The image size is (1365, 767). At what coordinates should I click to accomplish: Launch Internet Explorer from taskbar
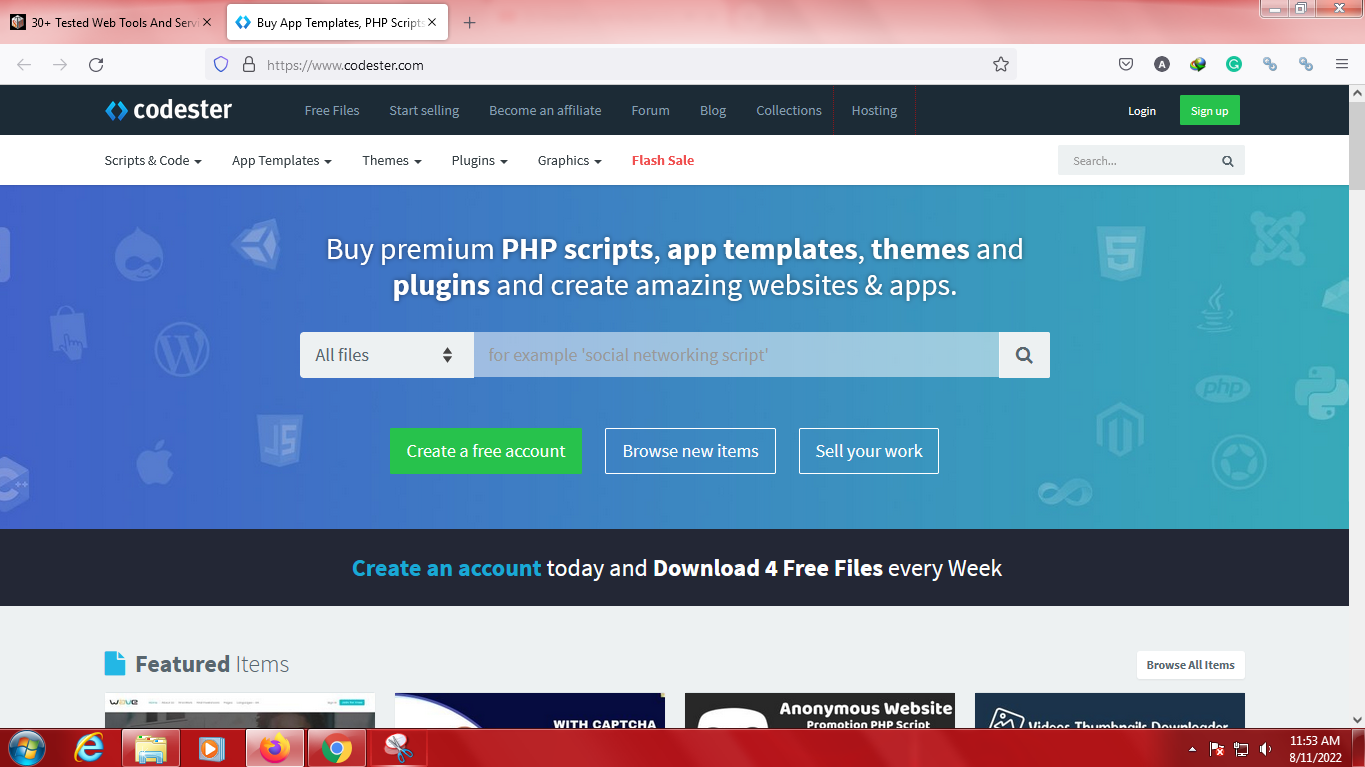[89, 748]
